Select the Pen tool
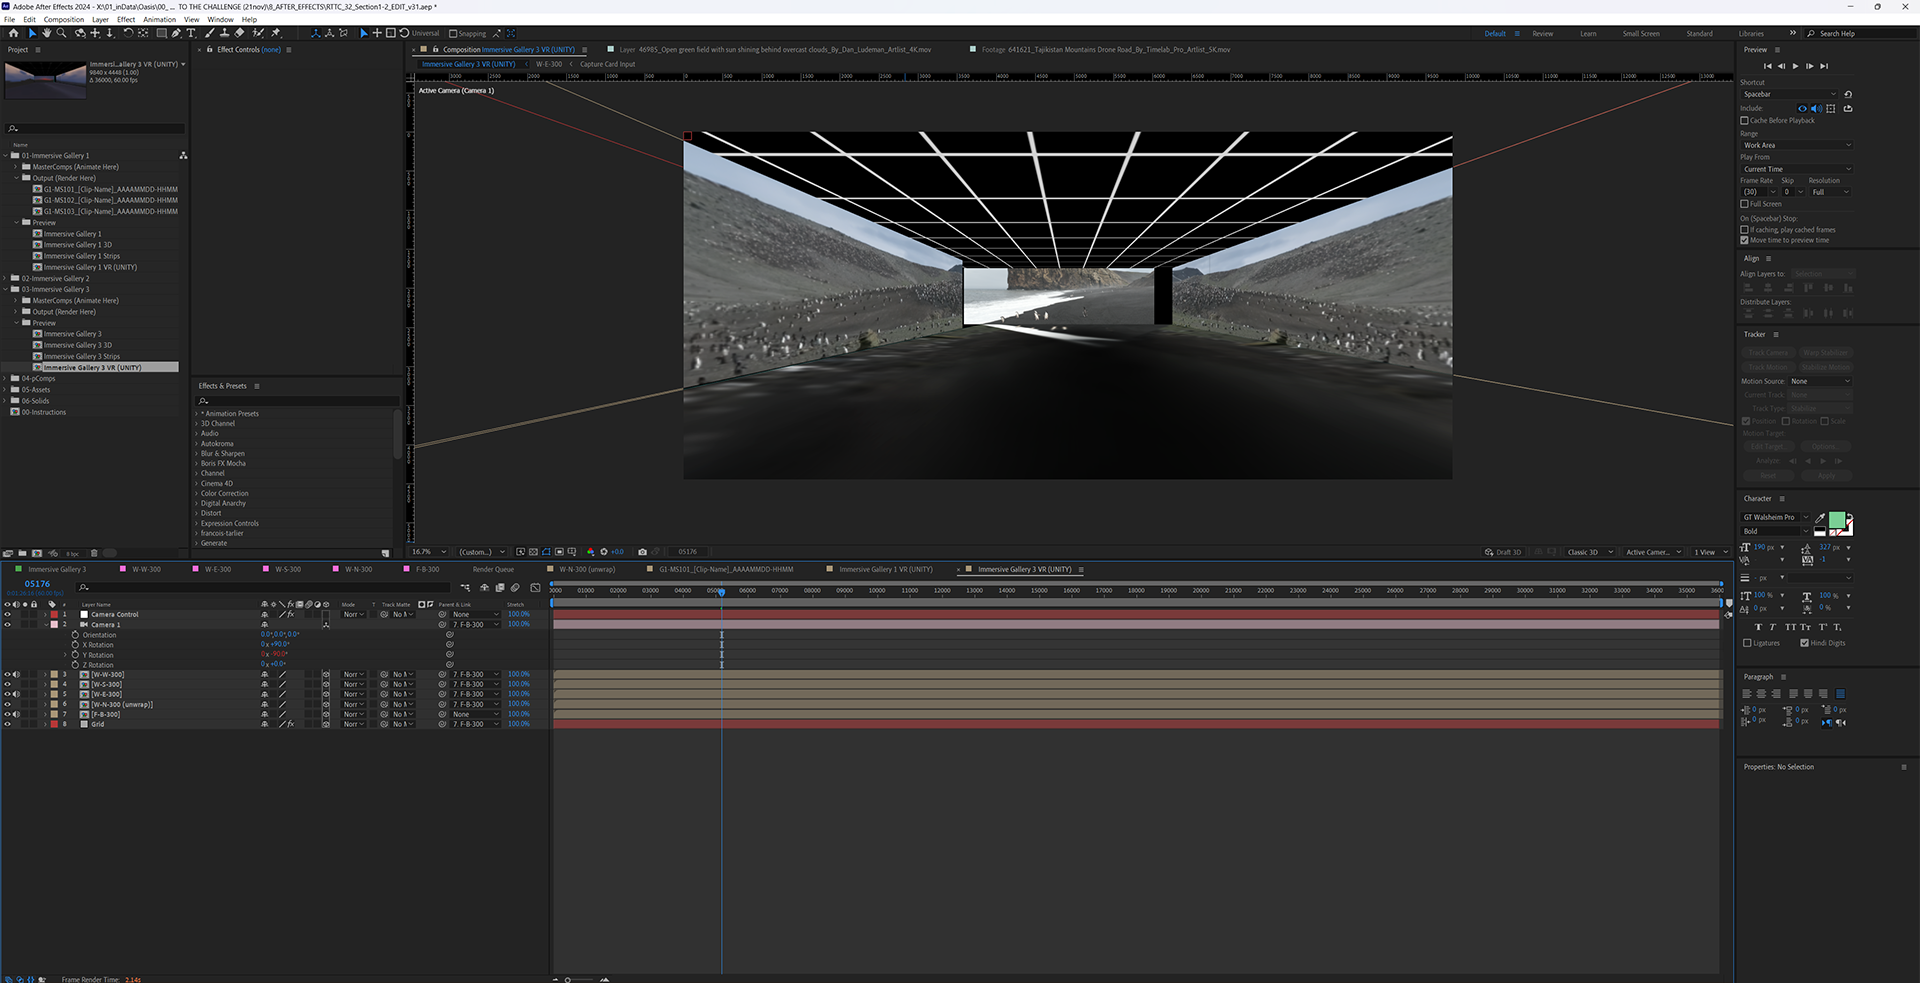 [176, 33]
